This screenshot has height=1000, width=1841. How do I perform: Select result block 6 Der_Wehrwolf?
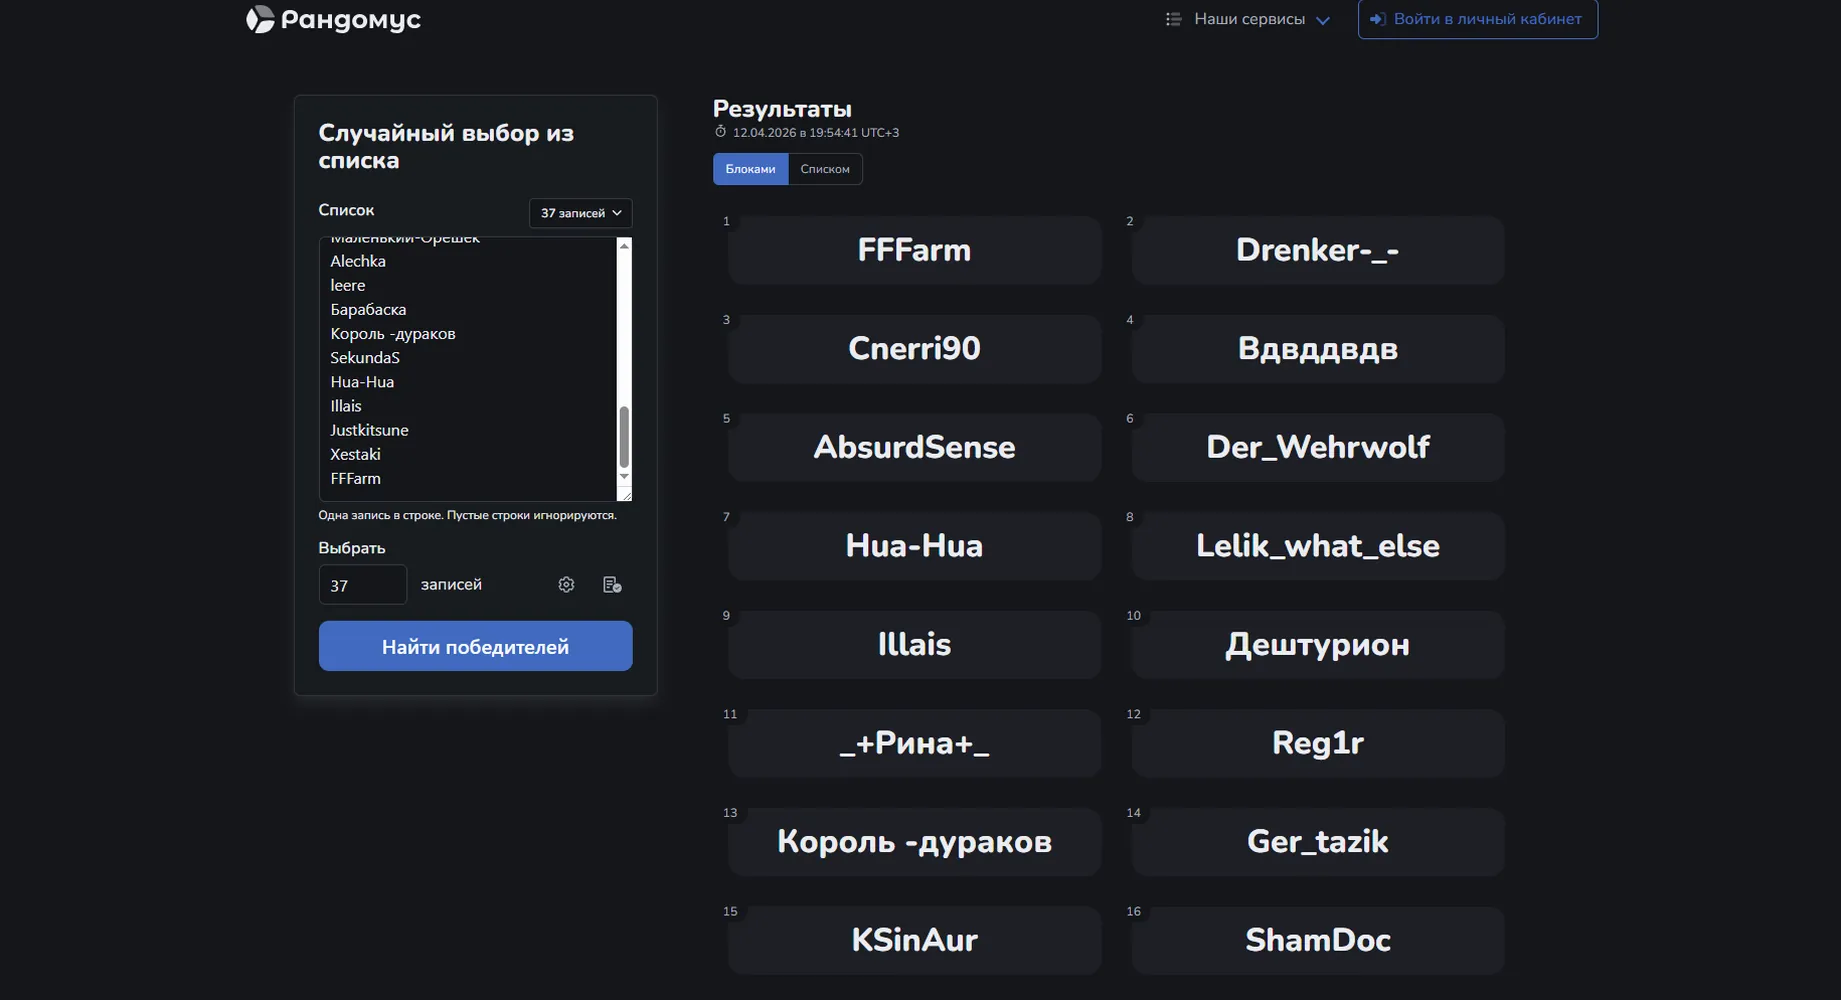(1318, 447)
